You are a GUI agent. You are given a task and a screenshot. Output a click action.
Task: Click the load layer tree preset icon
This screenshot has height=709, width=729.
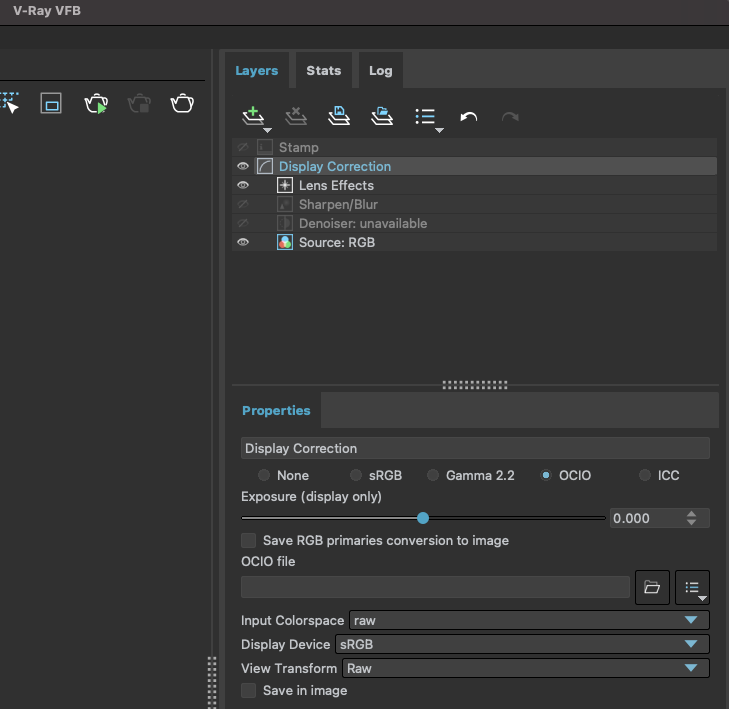(x=382, y=116)
